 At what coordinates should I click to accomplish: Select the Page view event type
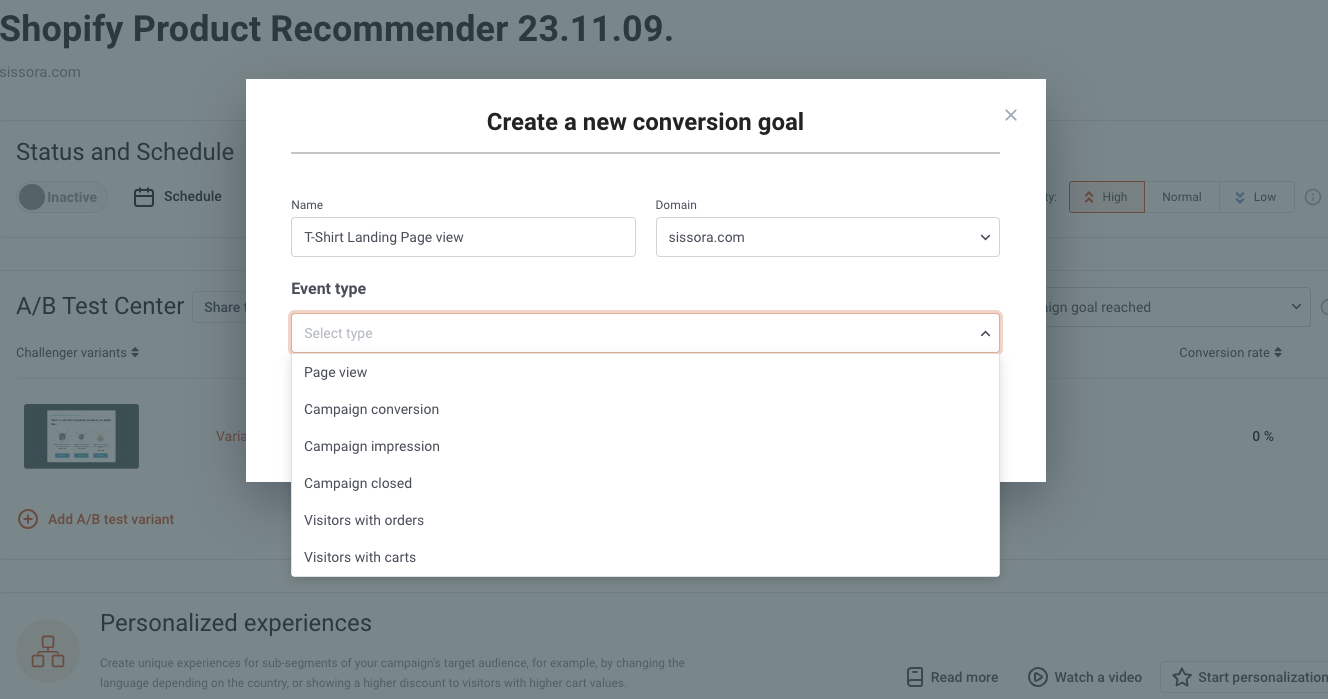(645, 372)
